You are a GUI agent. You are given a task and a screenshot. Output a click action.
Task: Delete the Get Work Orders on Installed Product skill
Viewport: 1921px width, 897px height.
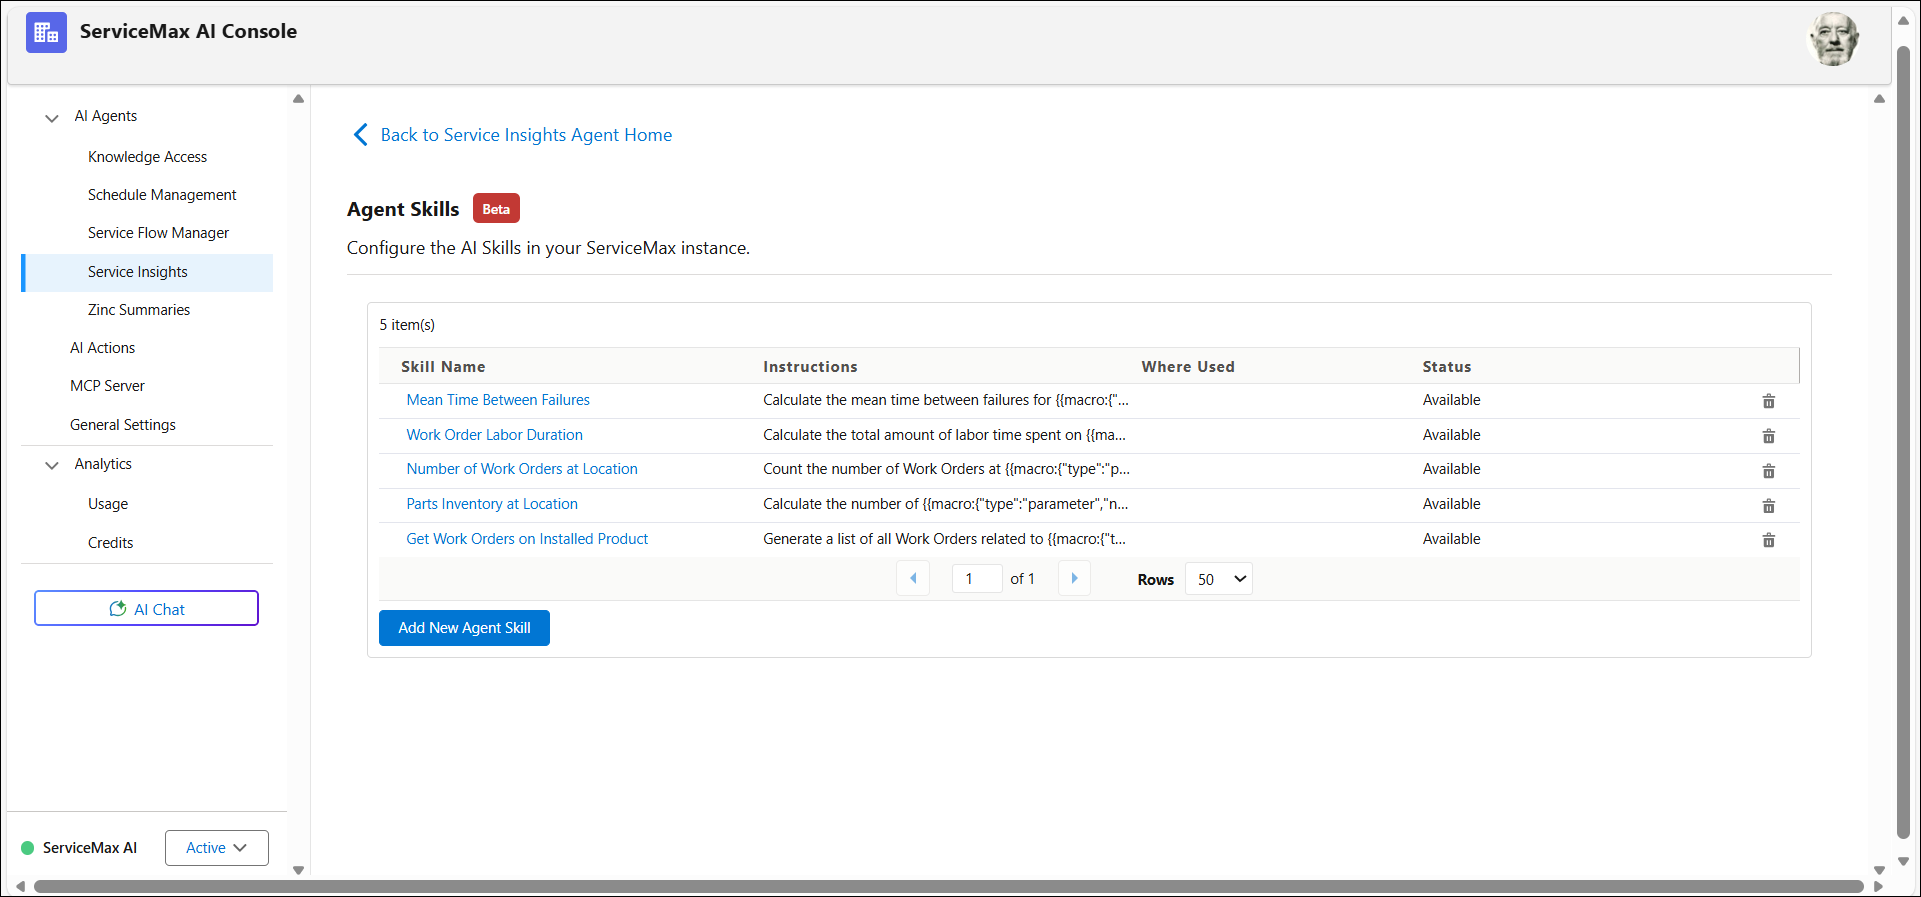(x=1768, y=540)
